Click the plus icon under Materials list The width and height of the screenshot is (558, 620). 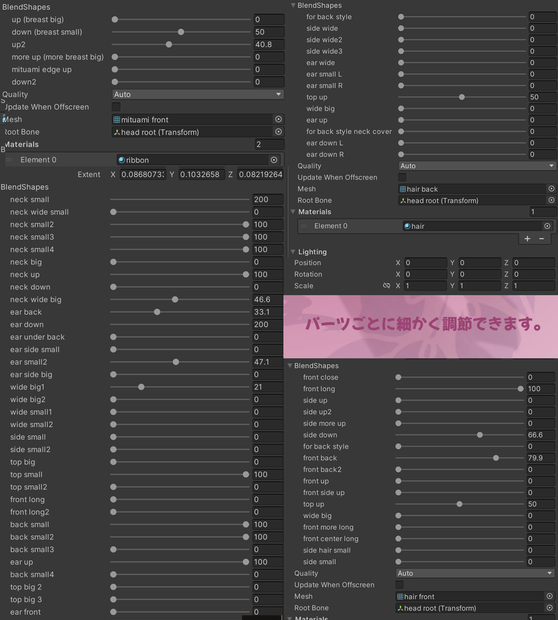click(527, 238)
